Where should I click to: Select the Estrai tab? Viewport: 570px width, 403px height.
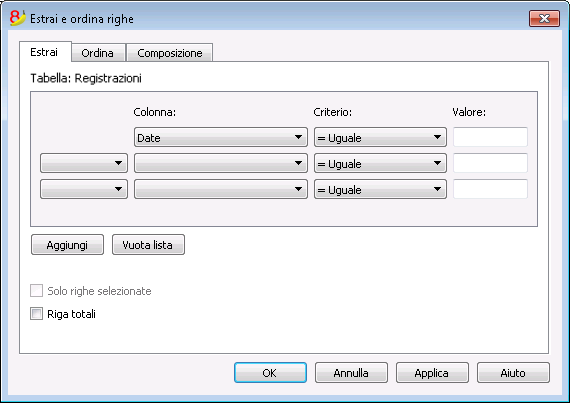coord(44,52)
